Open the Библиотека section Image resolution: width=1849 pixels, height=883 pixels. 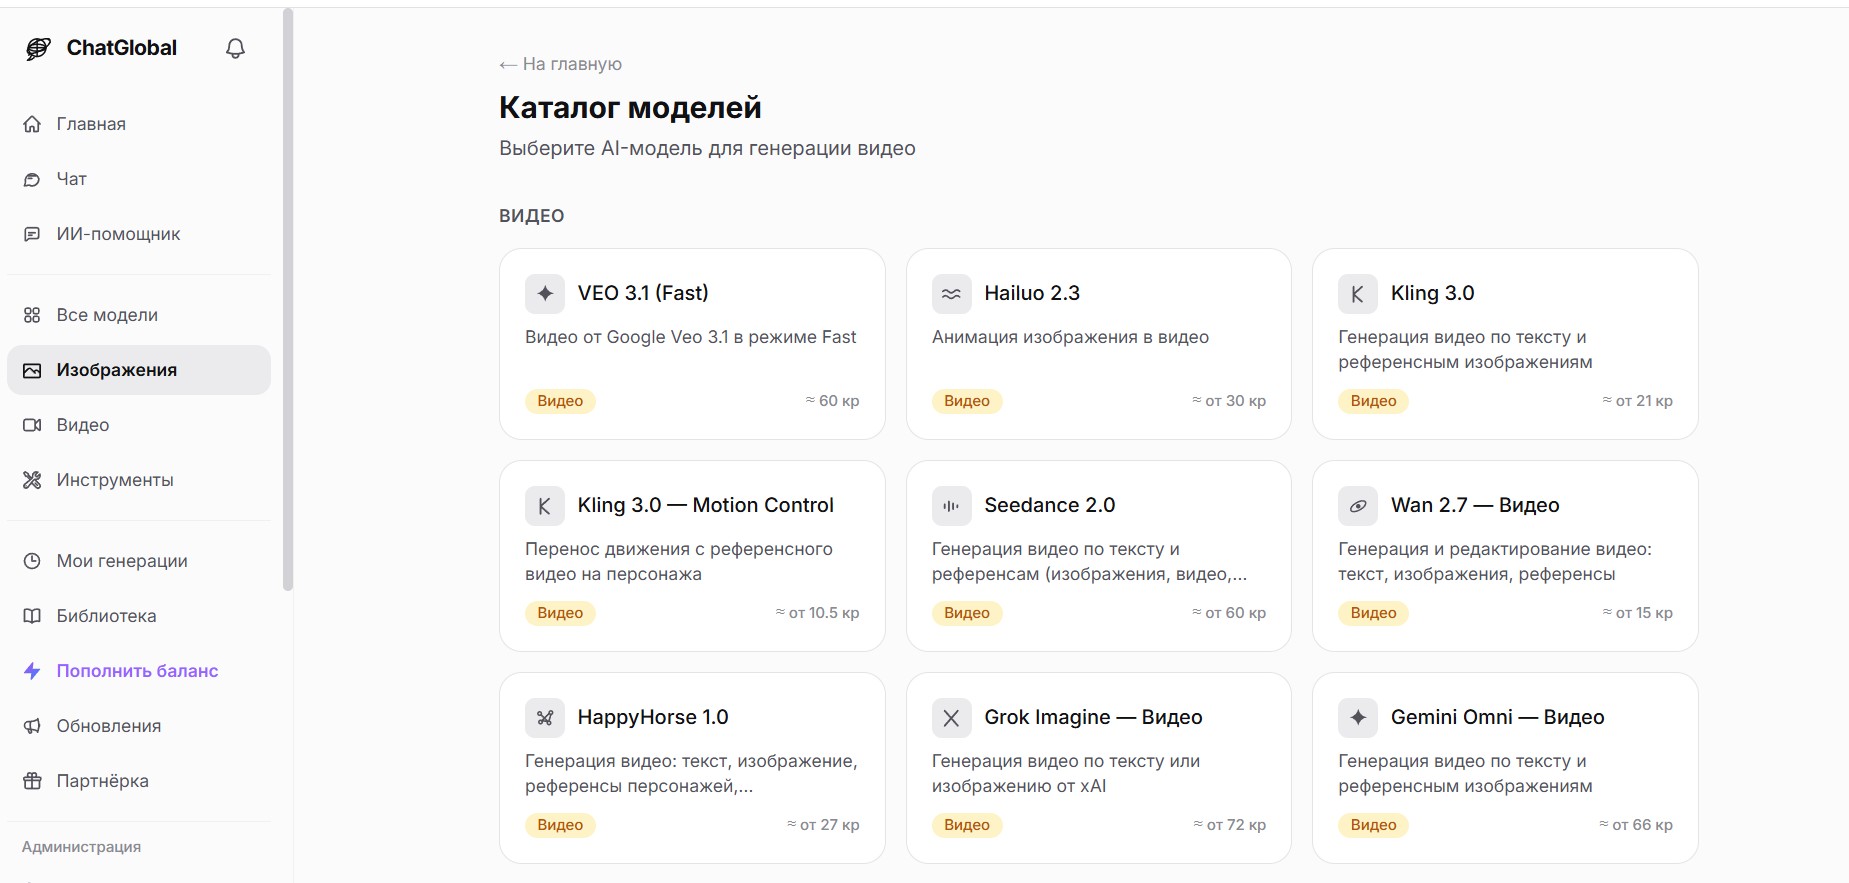(139, 616)
